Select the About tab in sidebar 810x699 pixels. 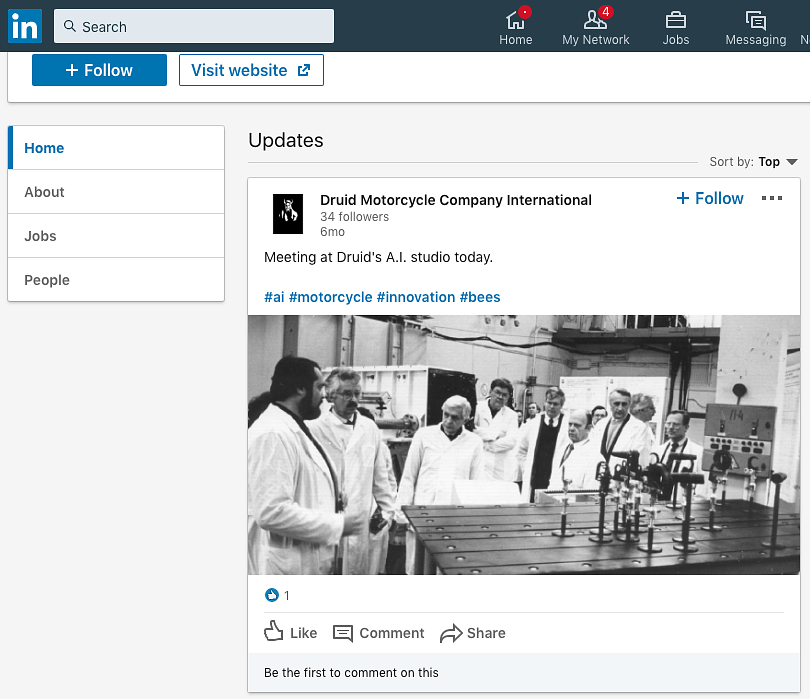[45, 192]
